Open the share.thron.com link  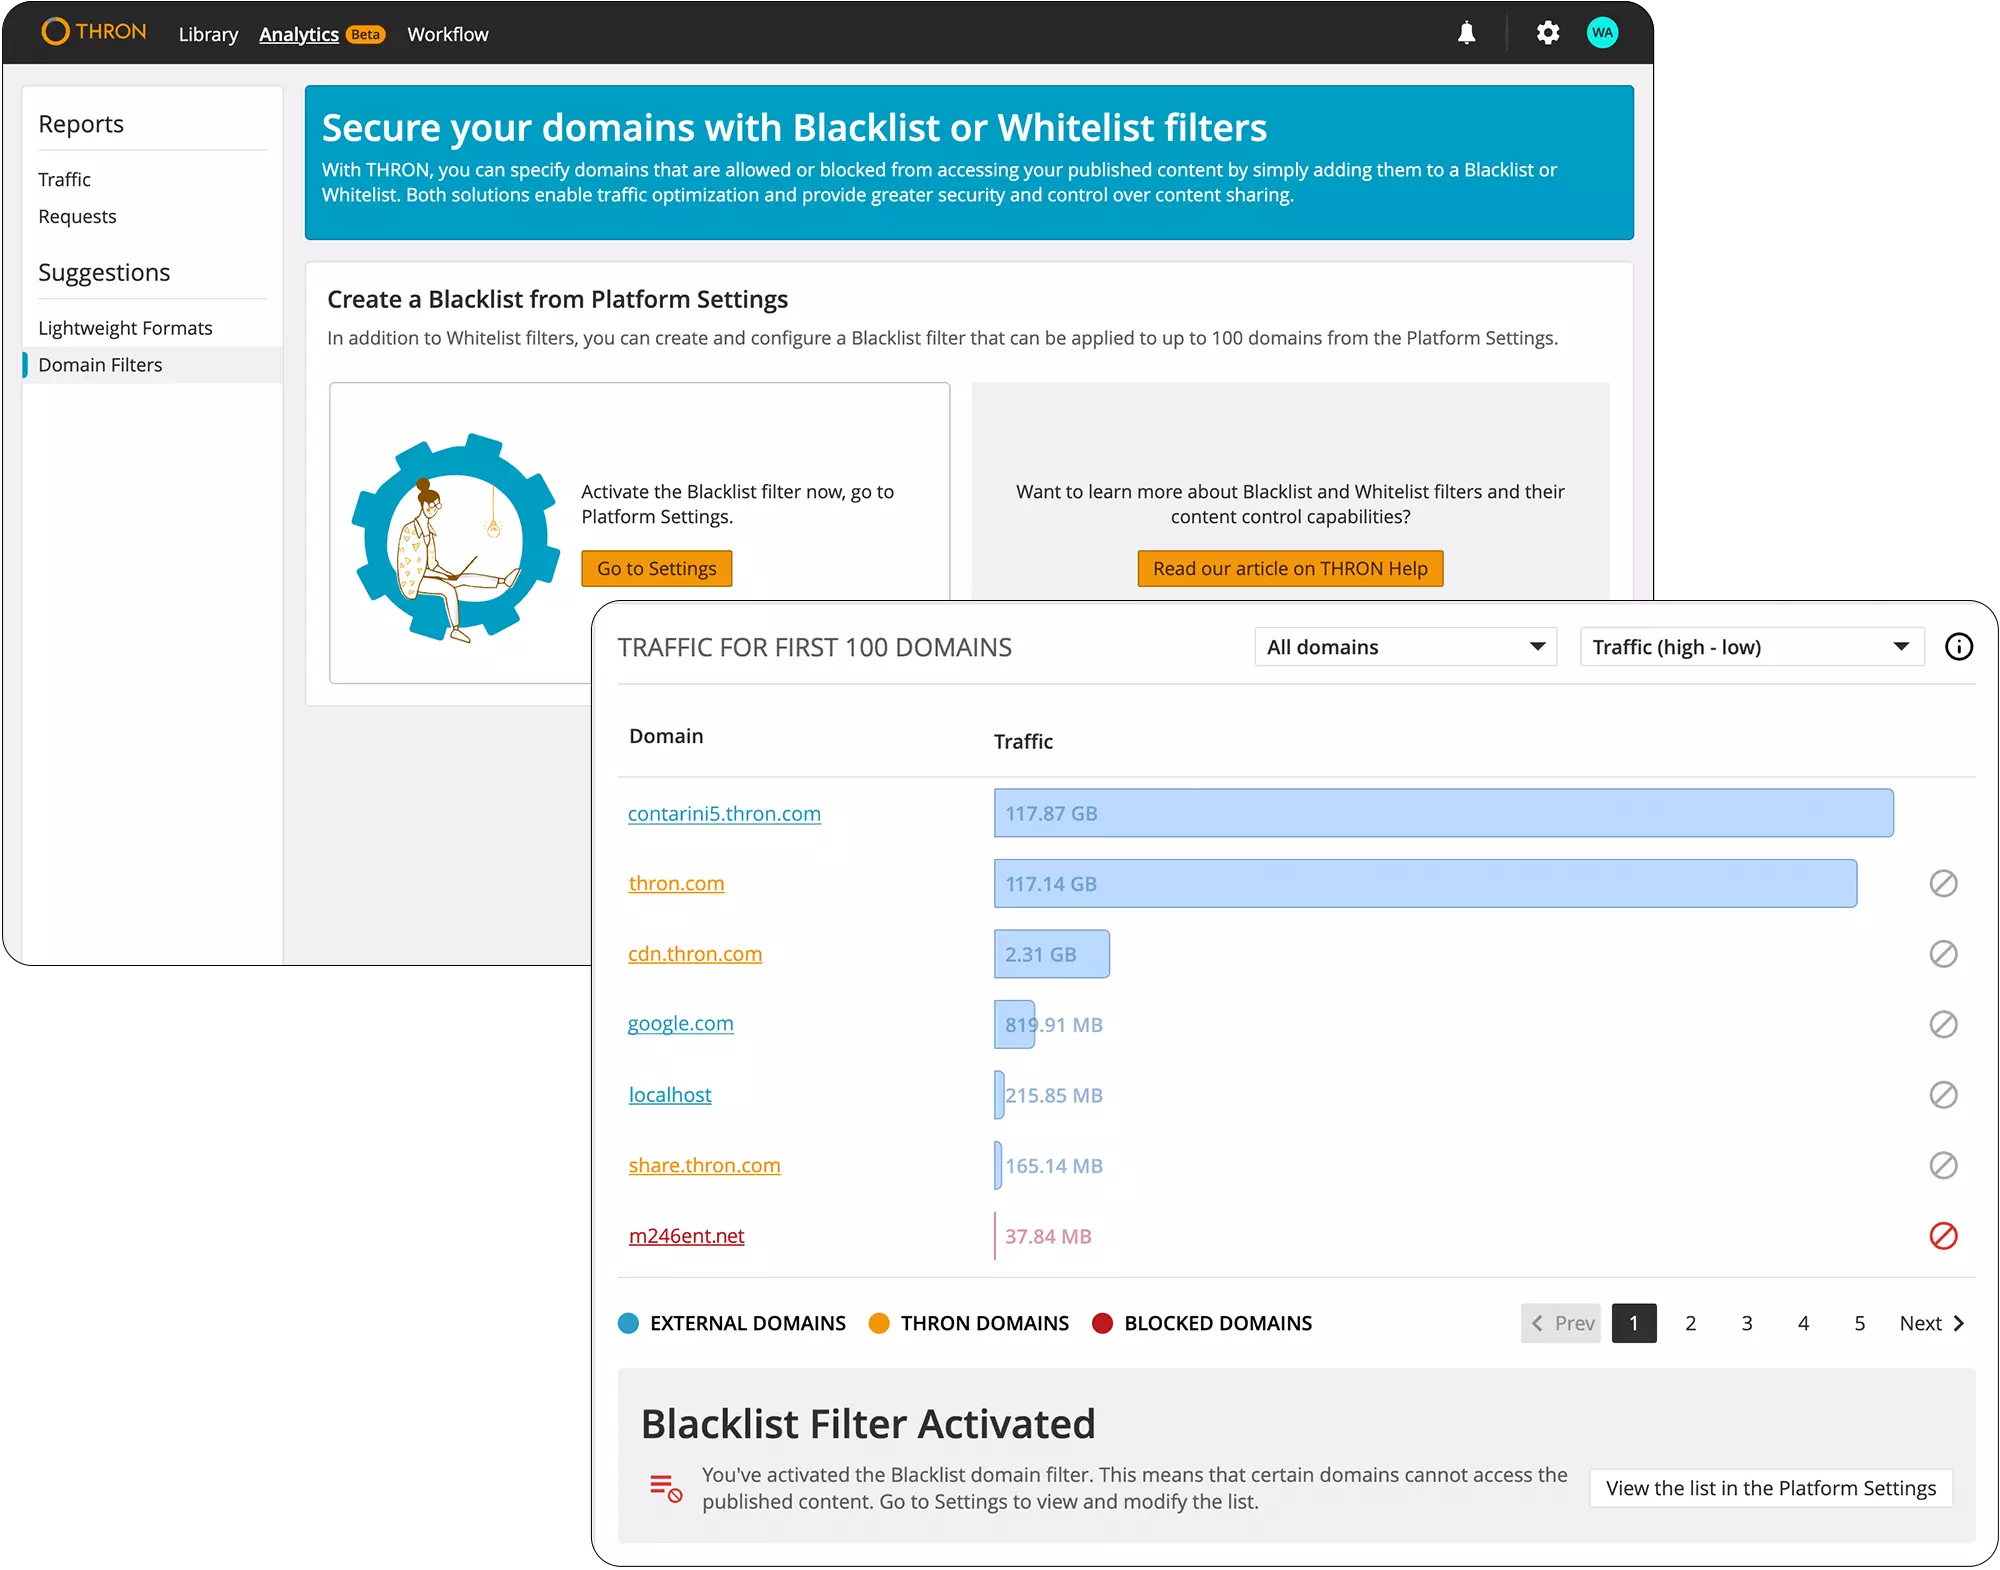click(x=704, y=1165)
